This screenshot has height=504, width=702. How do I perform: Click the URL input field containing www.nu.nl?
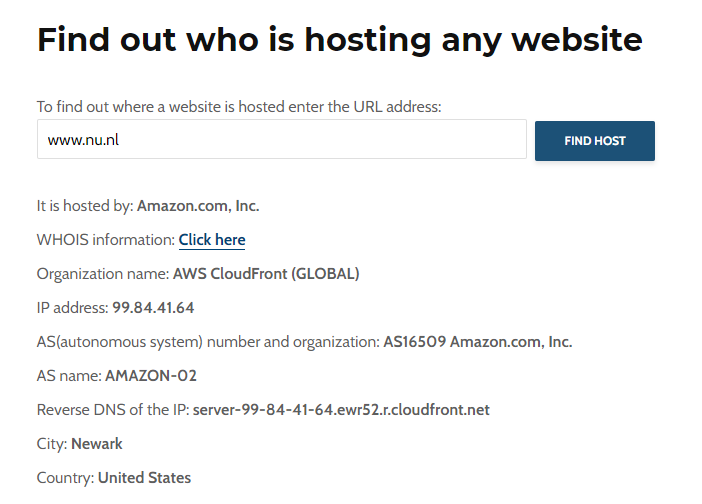[x=281, y=140]
